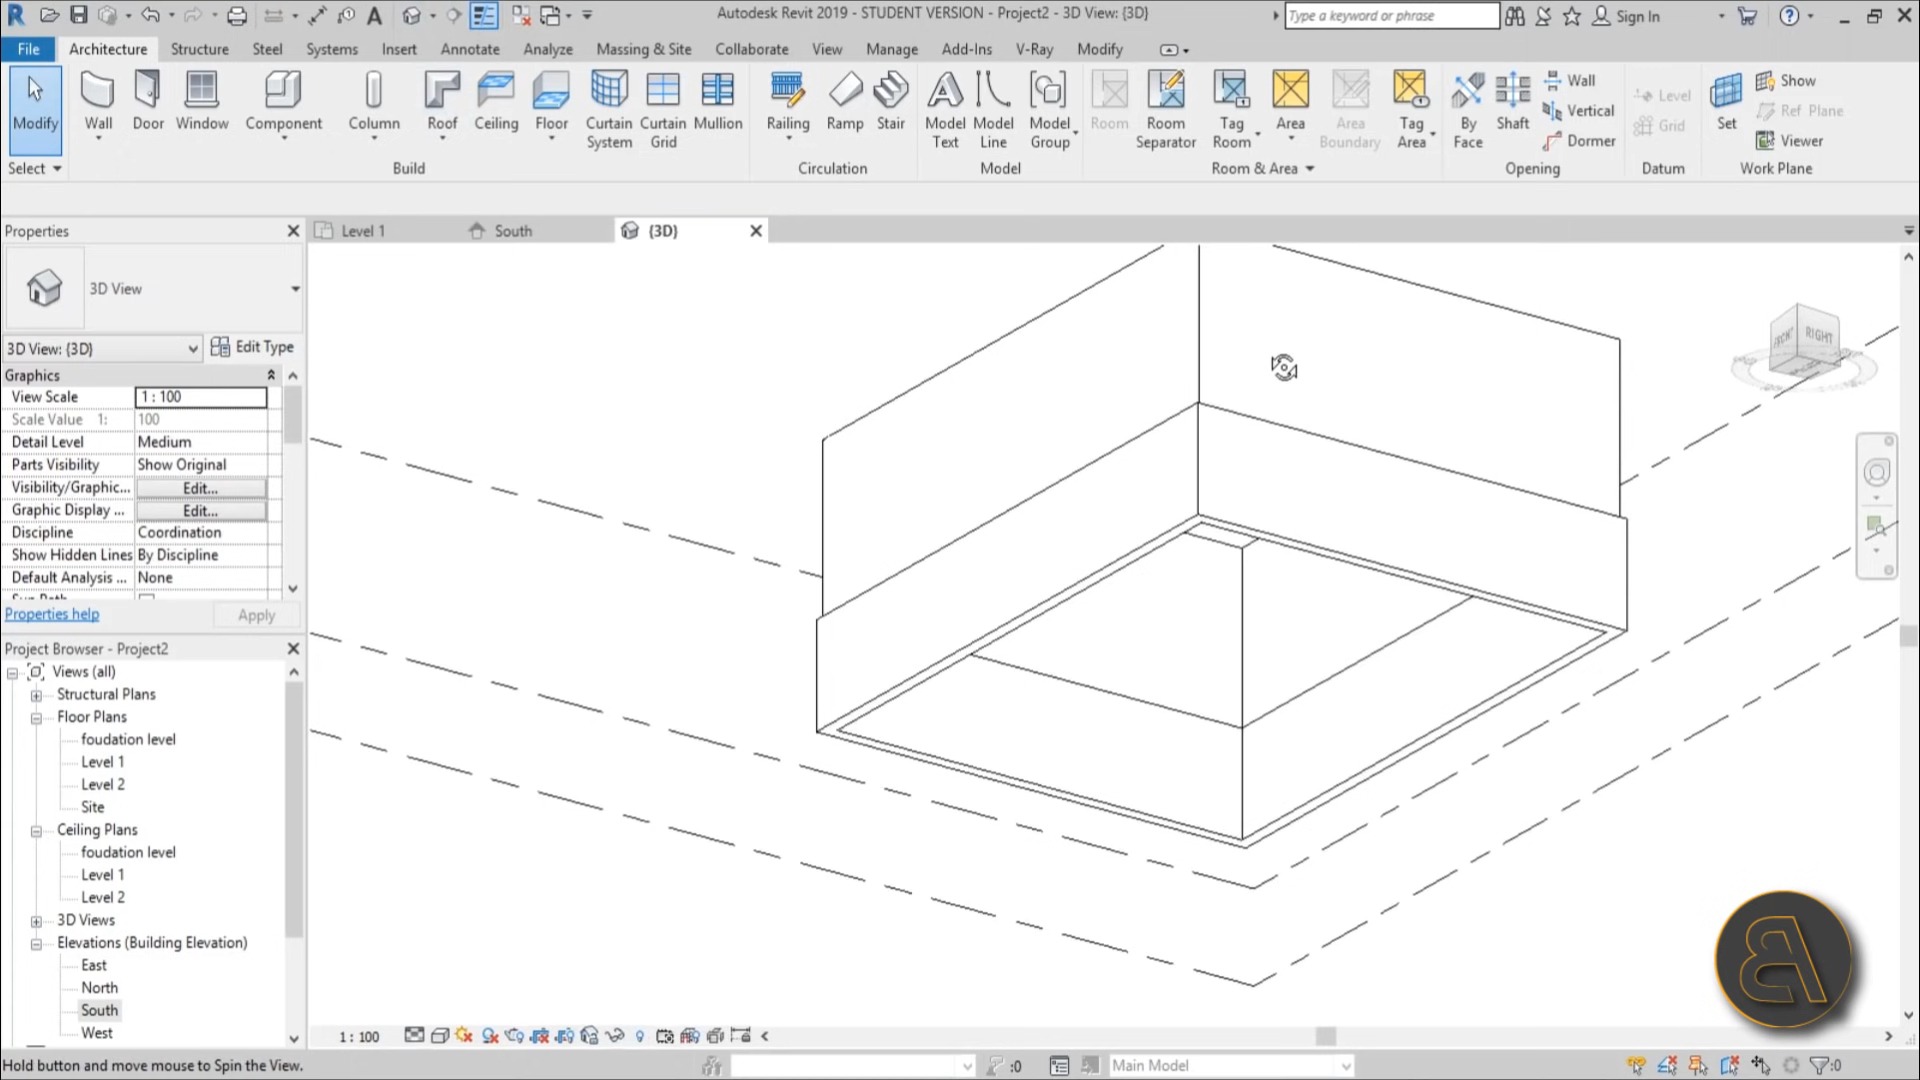Click the Visual Style cube icon
Viewport: 1920px width, 1080px height.
tap(439, 1036)
